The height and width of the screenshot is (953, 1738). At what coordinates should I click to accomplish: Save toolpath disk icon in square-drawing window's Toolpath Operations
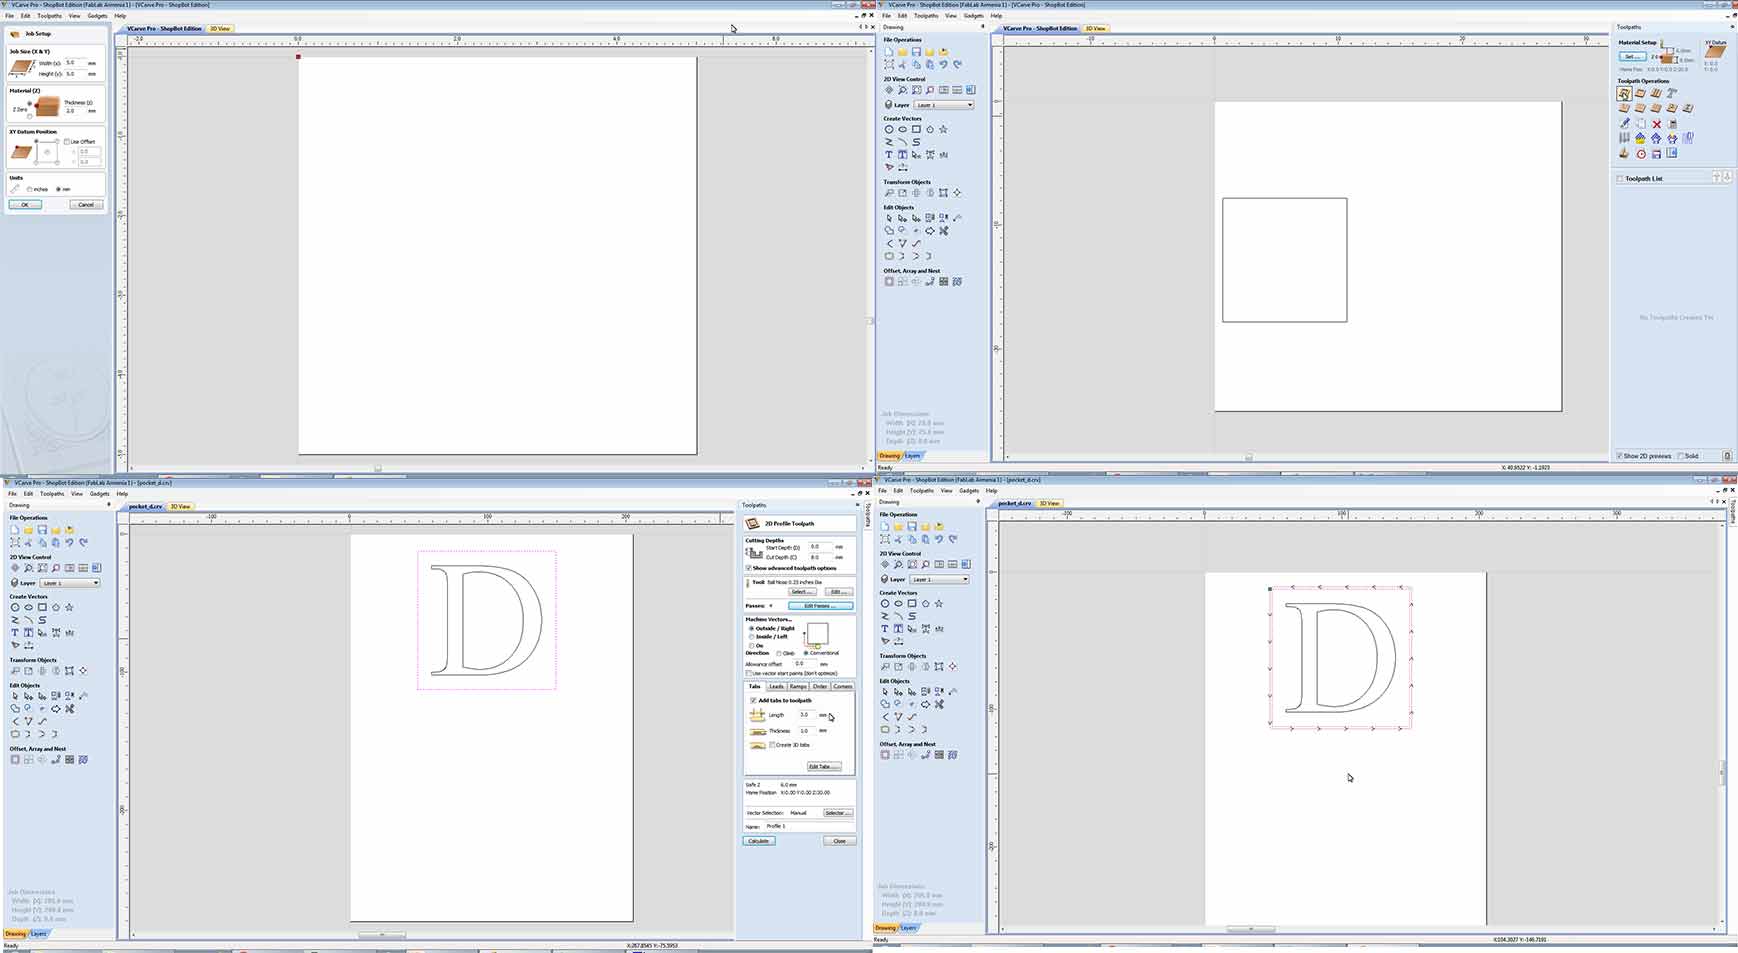coord(1656,154)
